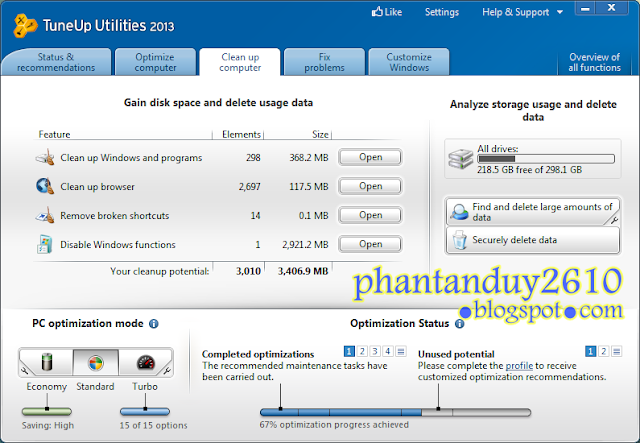
Task: Click the All drives disk stack icon
Action: coord(461,159)
